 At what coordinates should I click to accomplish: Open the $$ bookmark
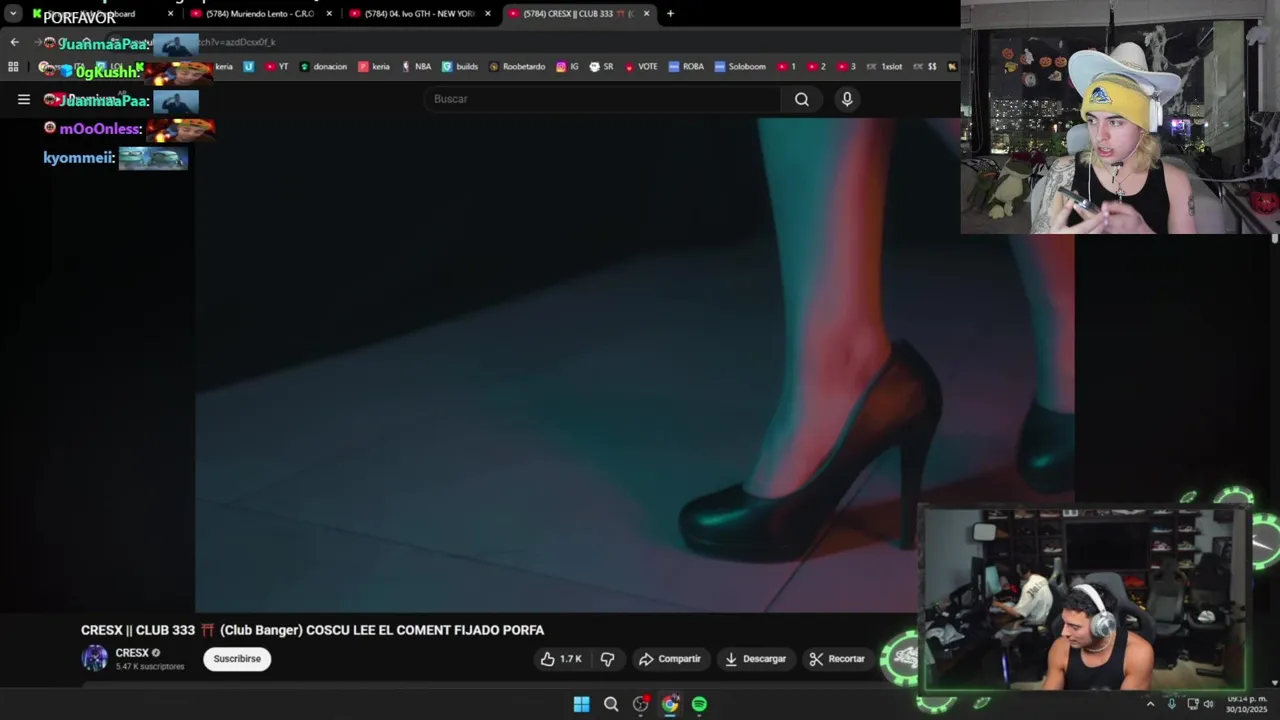click(x=925, y=67)
